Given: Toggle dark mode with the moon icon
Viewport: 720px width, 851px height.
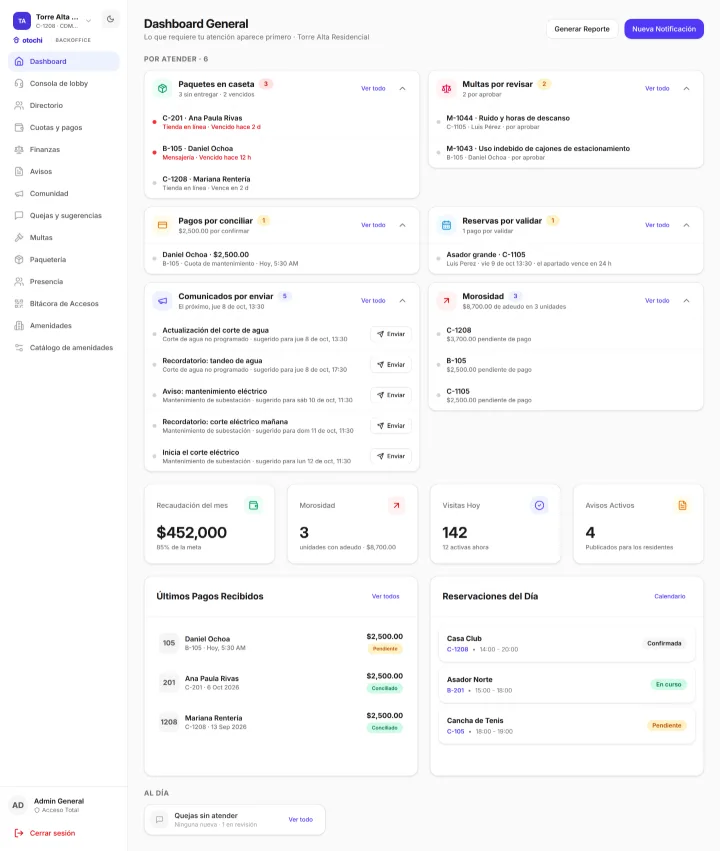Looking at the screenshot, I should tap(110, 19).
